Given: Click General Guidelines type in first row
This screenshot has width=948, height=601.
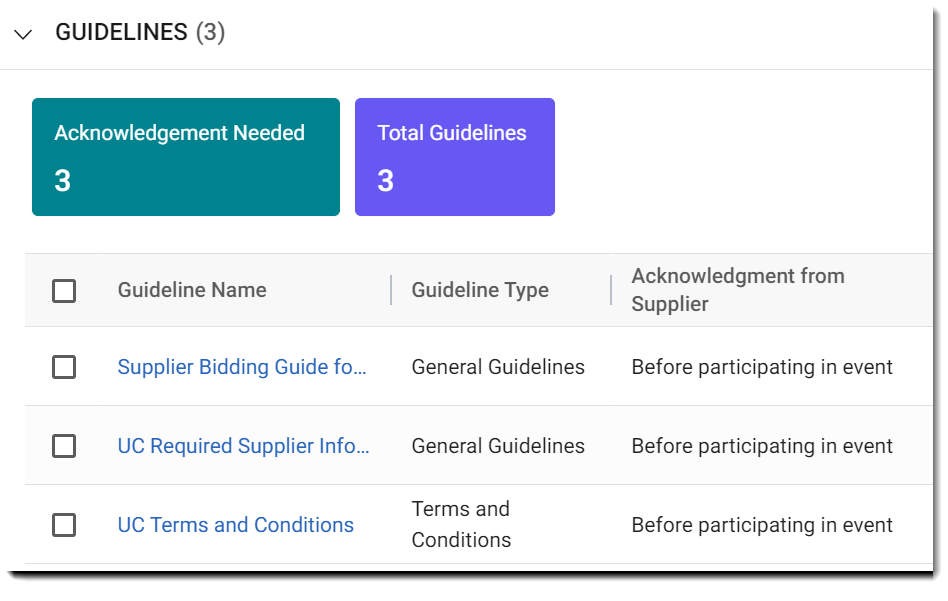Looking at the screenshot, I should [497, 367].
